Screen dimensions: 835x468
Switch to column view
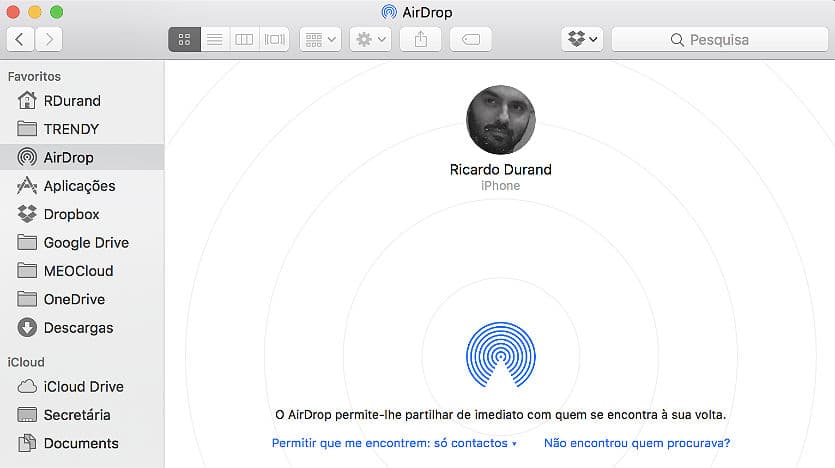coord(244,39)
